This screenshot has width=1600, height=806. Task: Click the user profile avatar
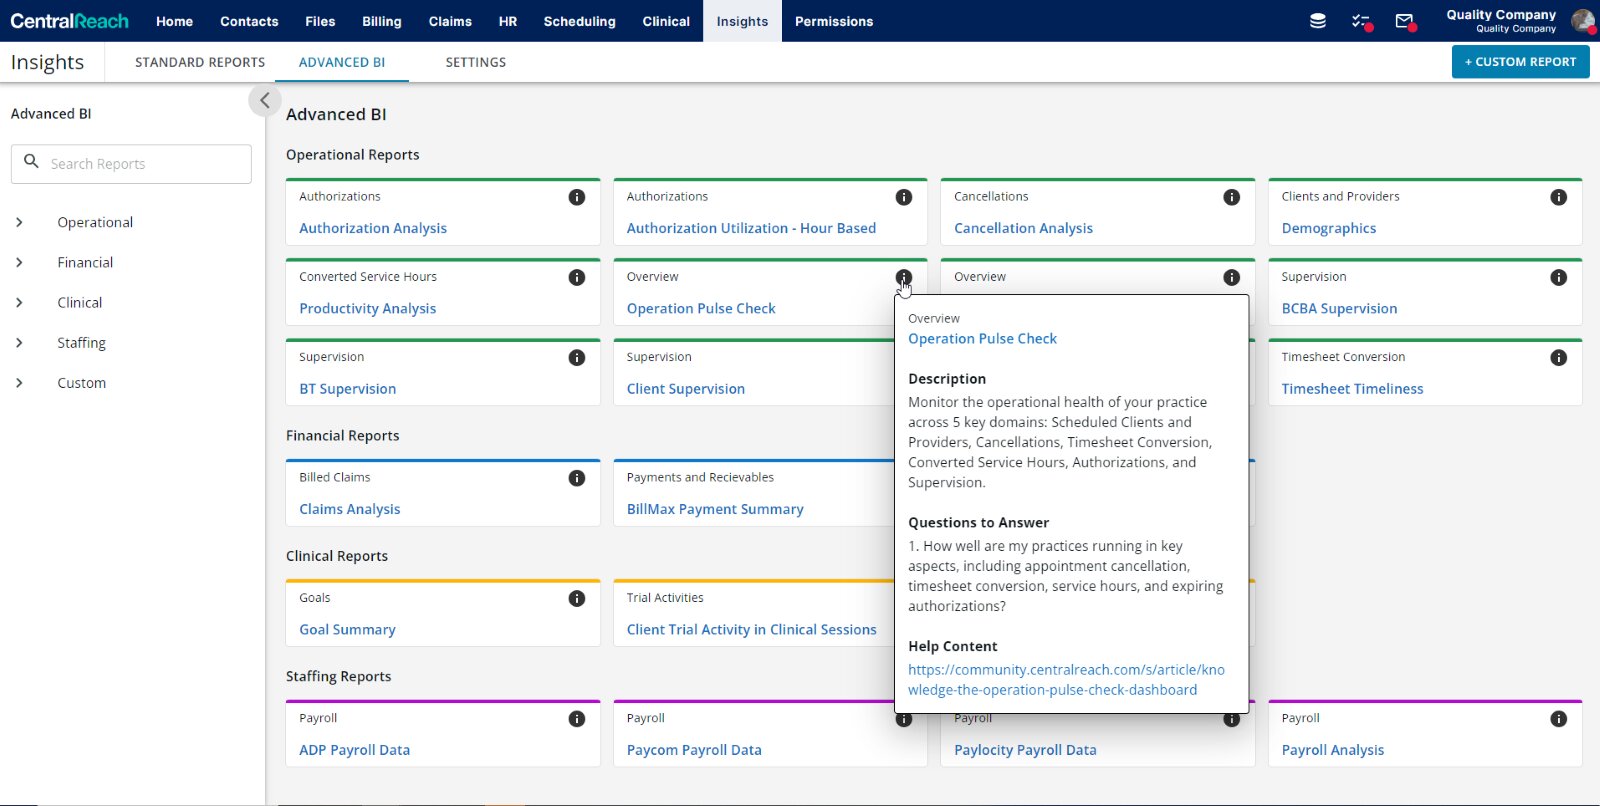coord(1582,21)
